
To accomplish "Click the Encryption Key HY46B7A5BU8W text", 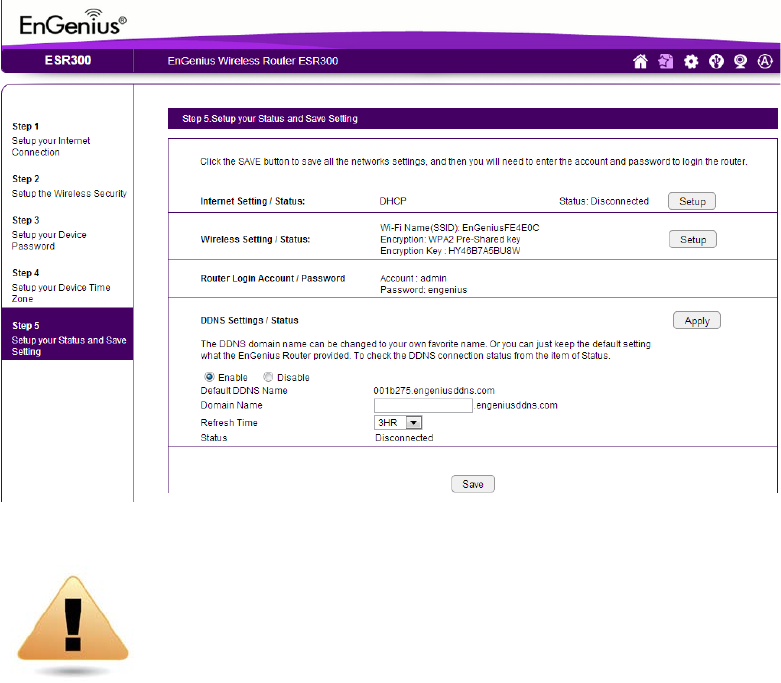I will click(450, 251).
